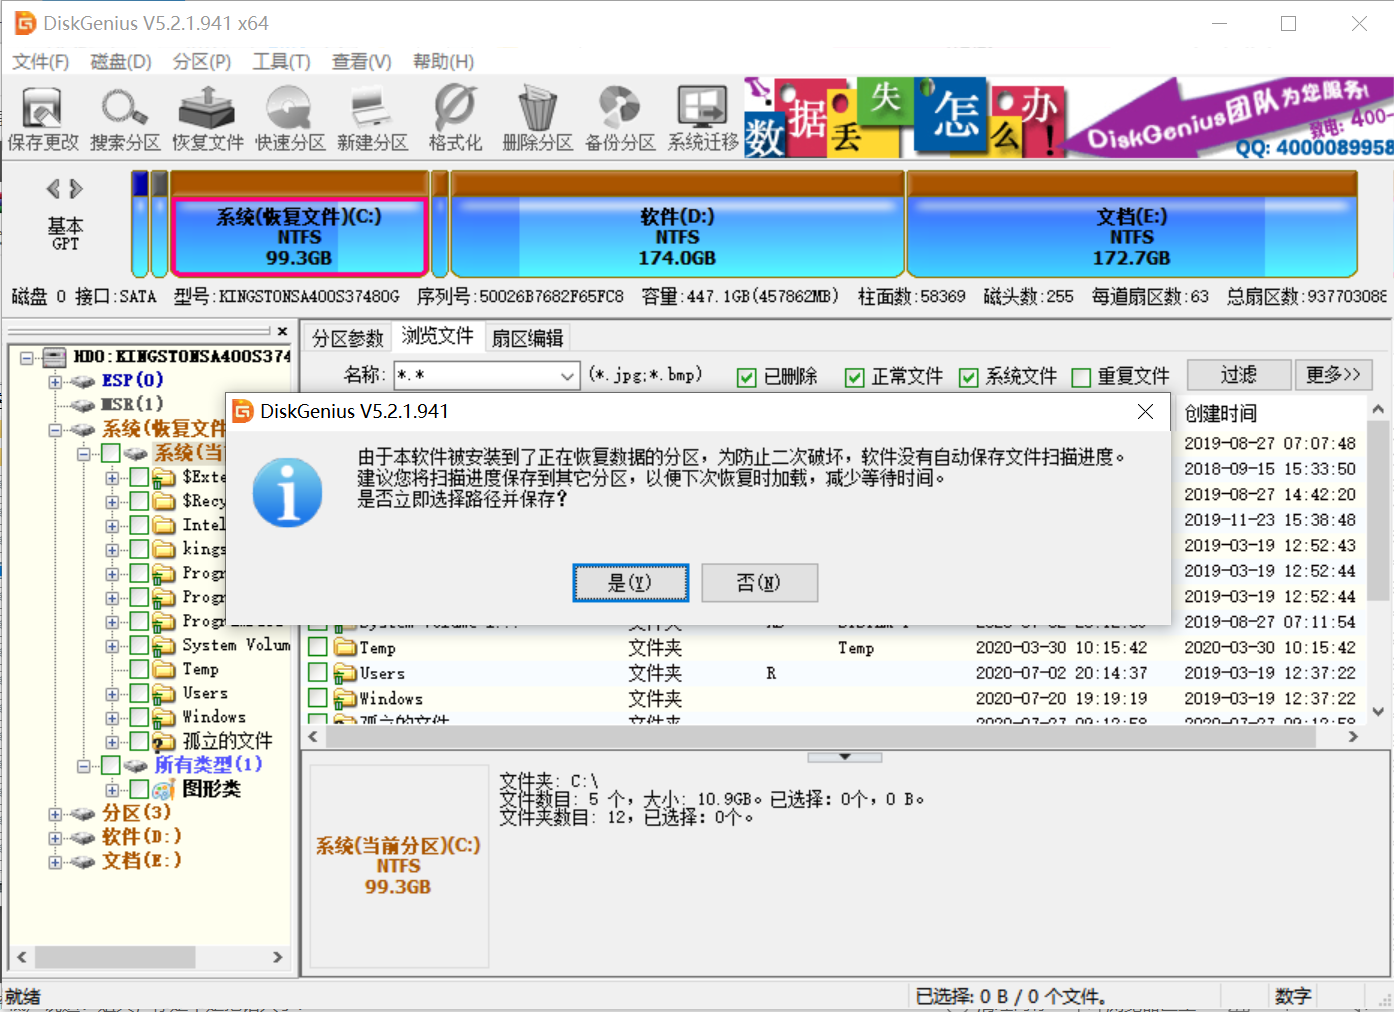This screenshot has height=1012, width=1394.
Task: Toggle the lower info panel collapse arrow
Action: point(845,757)
